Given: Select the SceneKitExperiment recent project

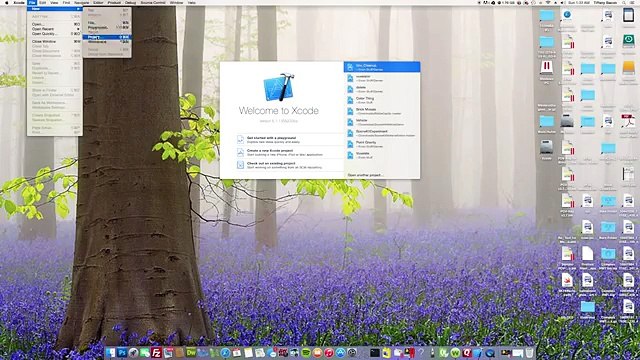Looking at the screenshot, I should coord(382,133).
